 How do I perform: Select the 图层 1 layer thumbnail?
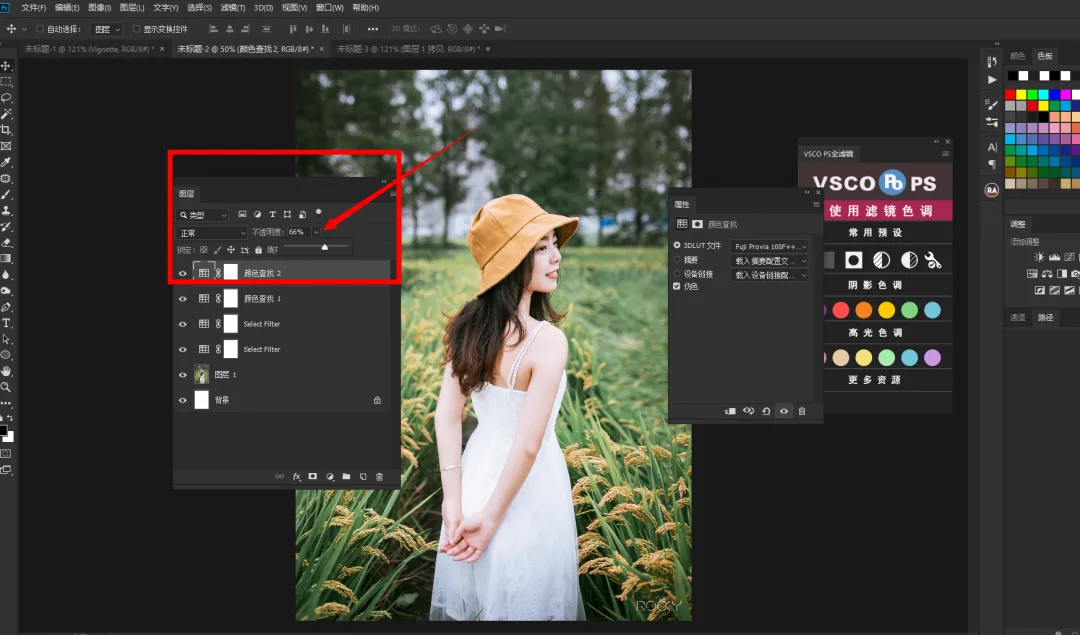click(x=201, y=375)
